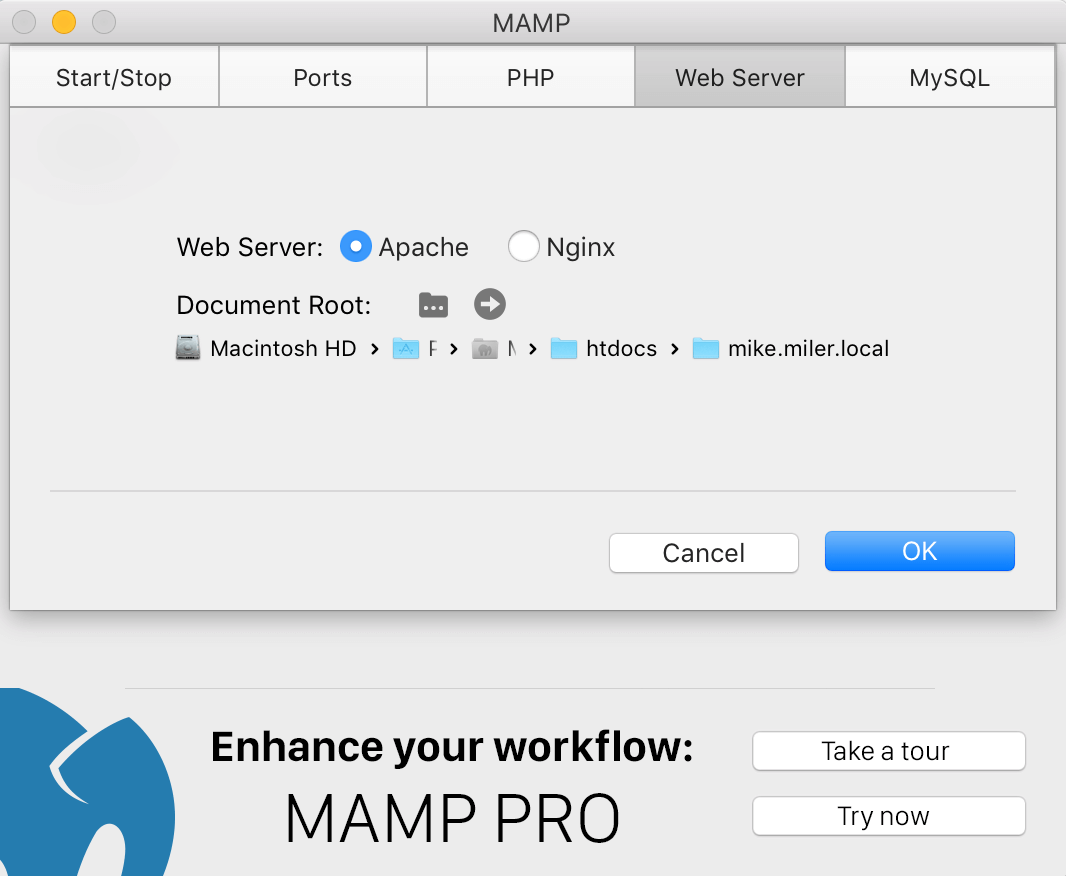Screen dimensions: 1066x876
Task: Minimize the MAMP window with yellow button
Action: point(64,21)
